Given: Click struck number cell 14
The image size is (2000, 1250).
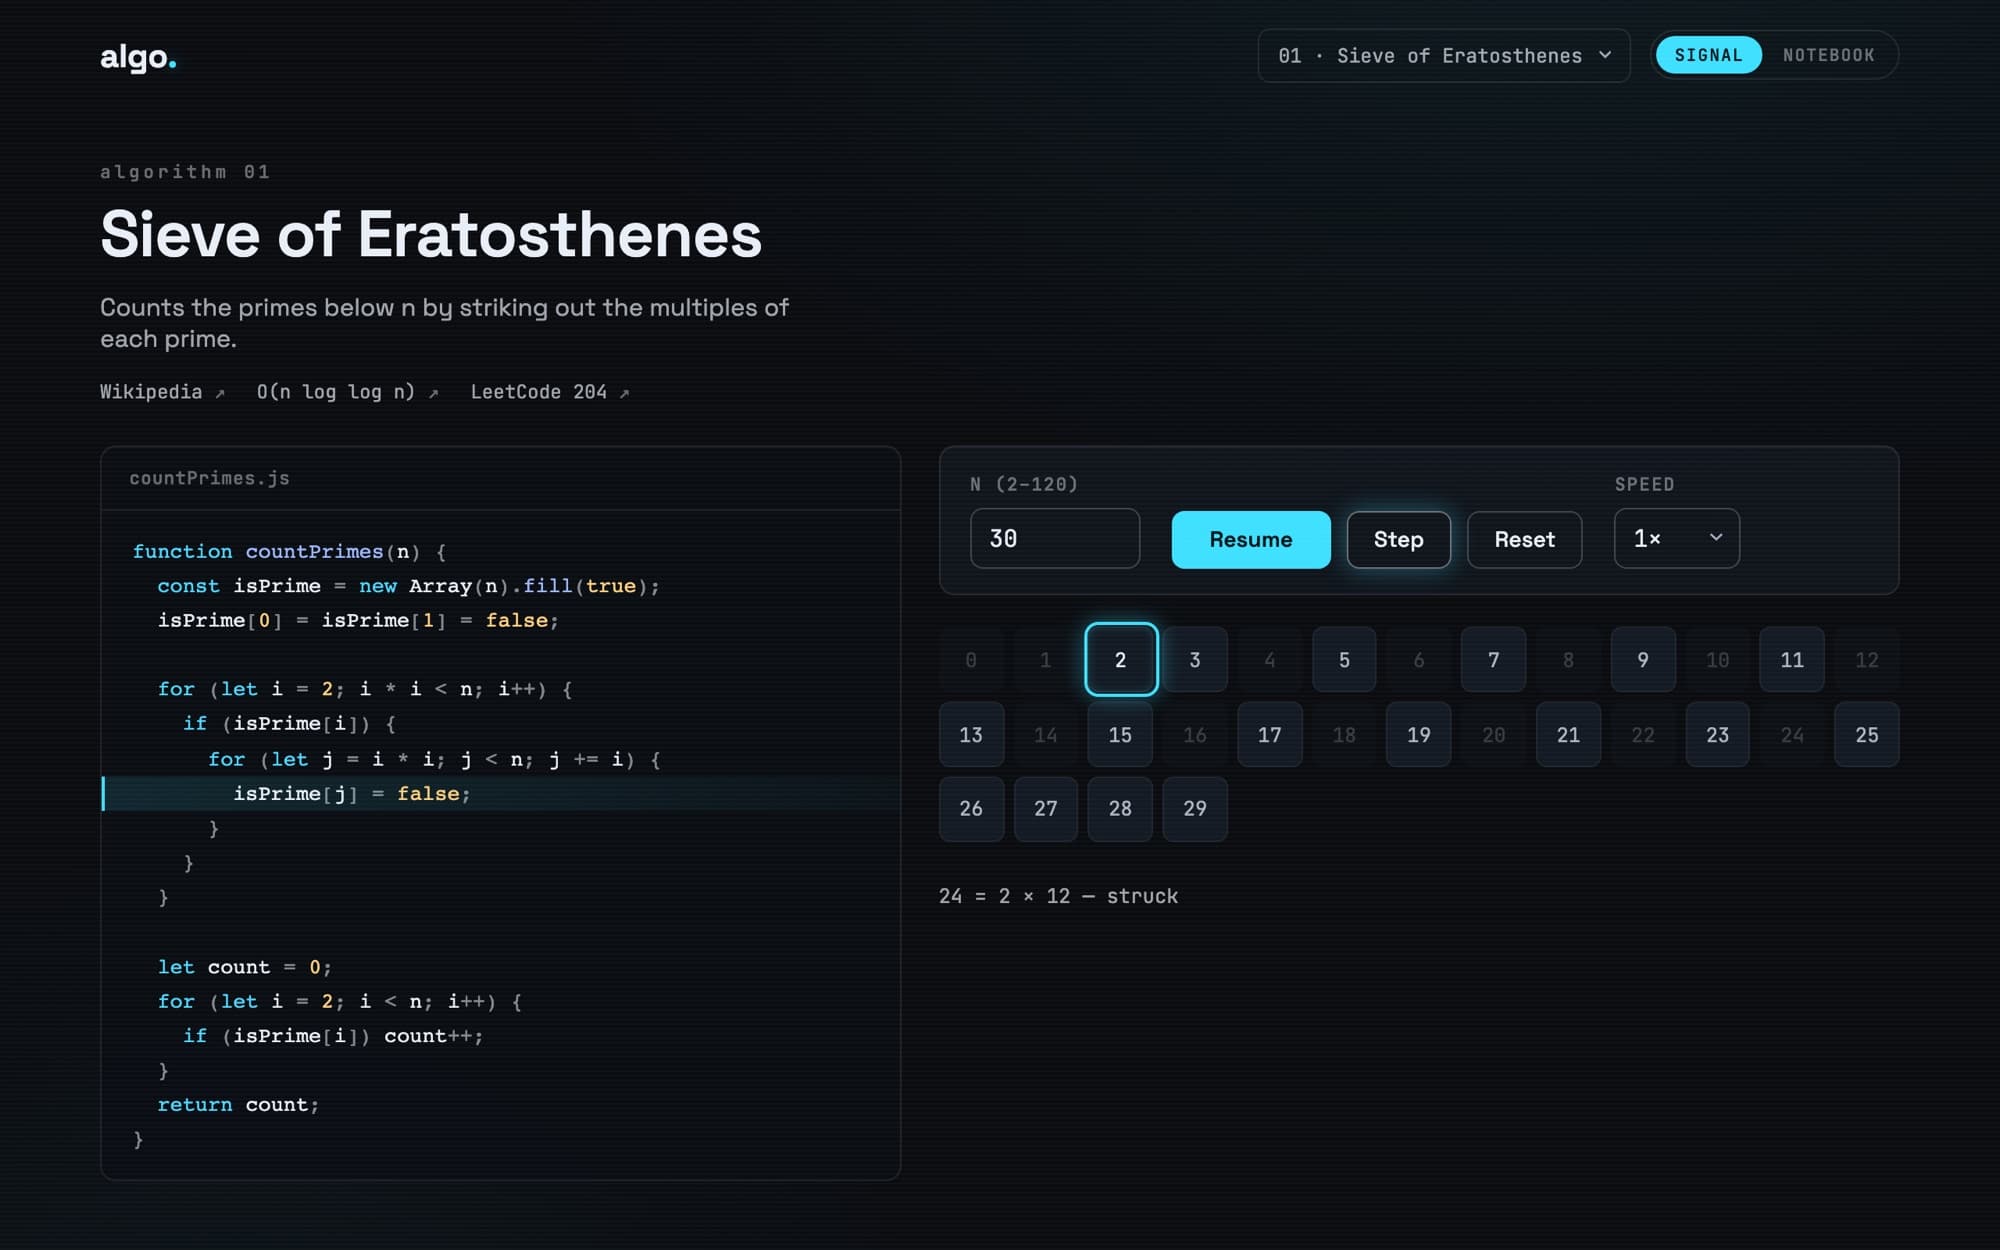Looking at the screenshot, I should coord(1046,735).
